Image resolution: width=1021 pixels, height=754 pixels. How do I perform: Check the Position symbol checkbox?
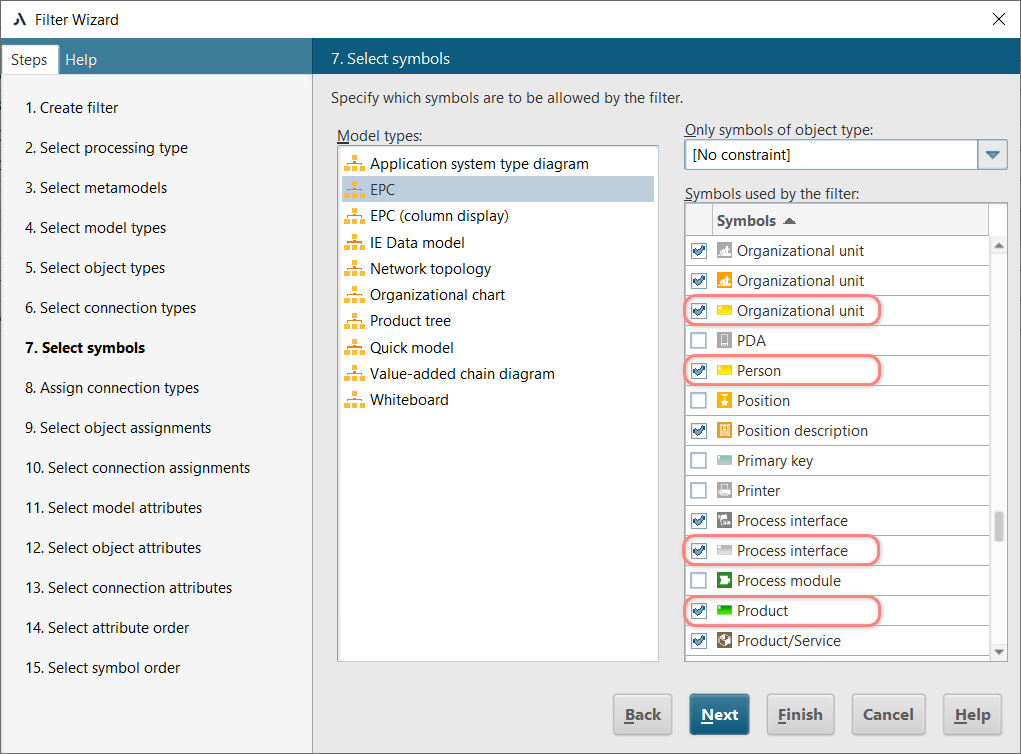coord(698,400)
